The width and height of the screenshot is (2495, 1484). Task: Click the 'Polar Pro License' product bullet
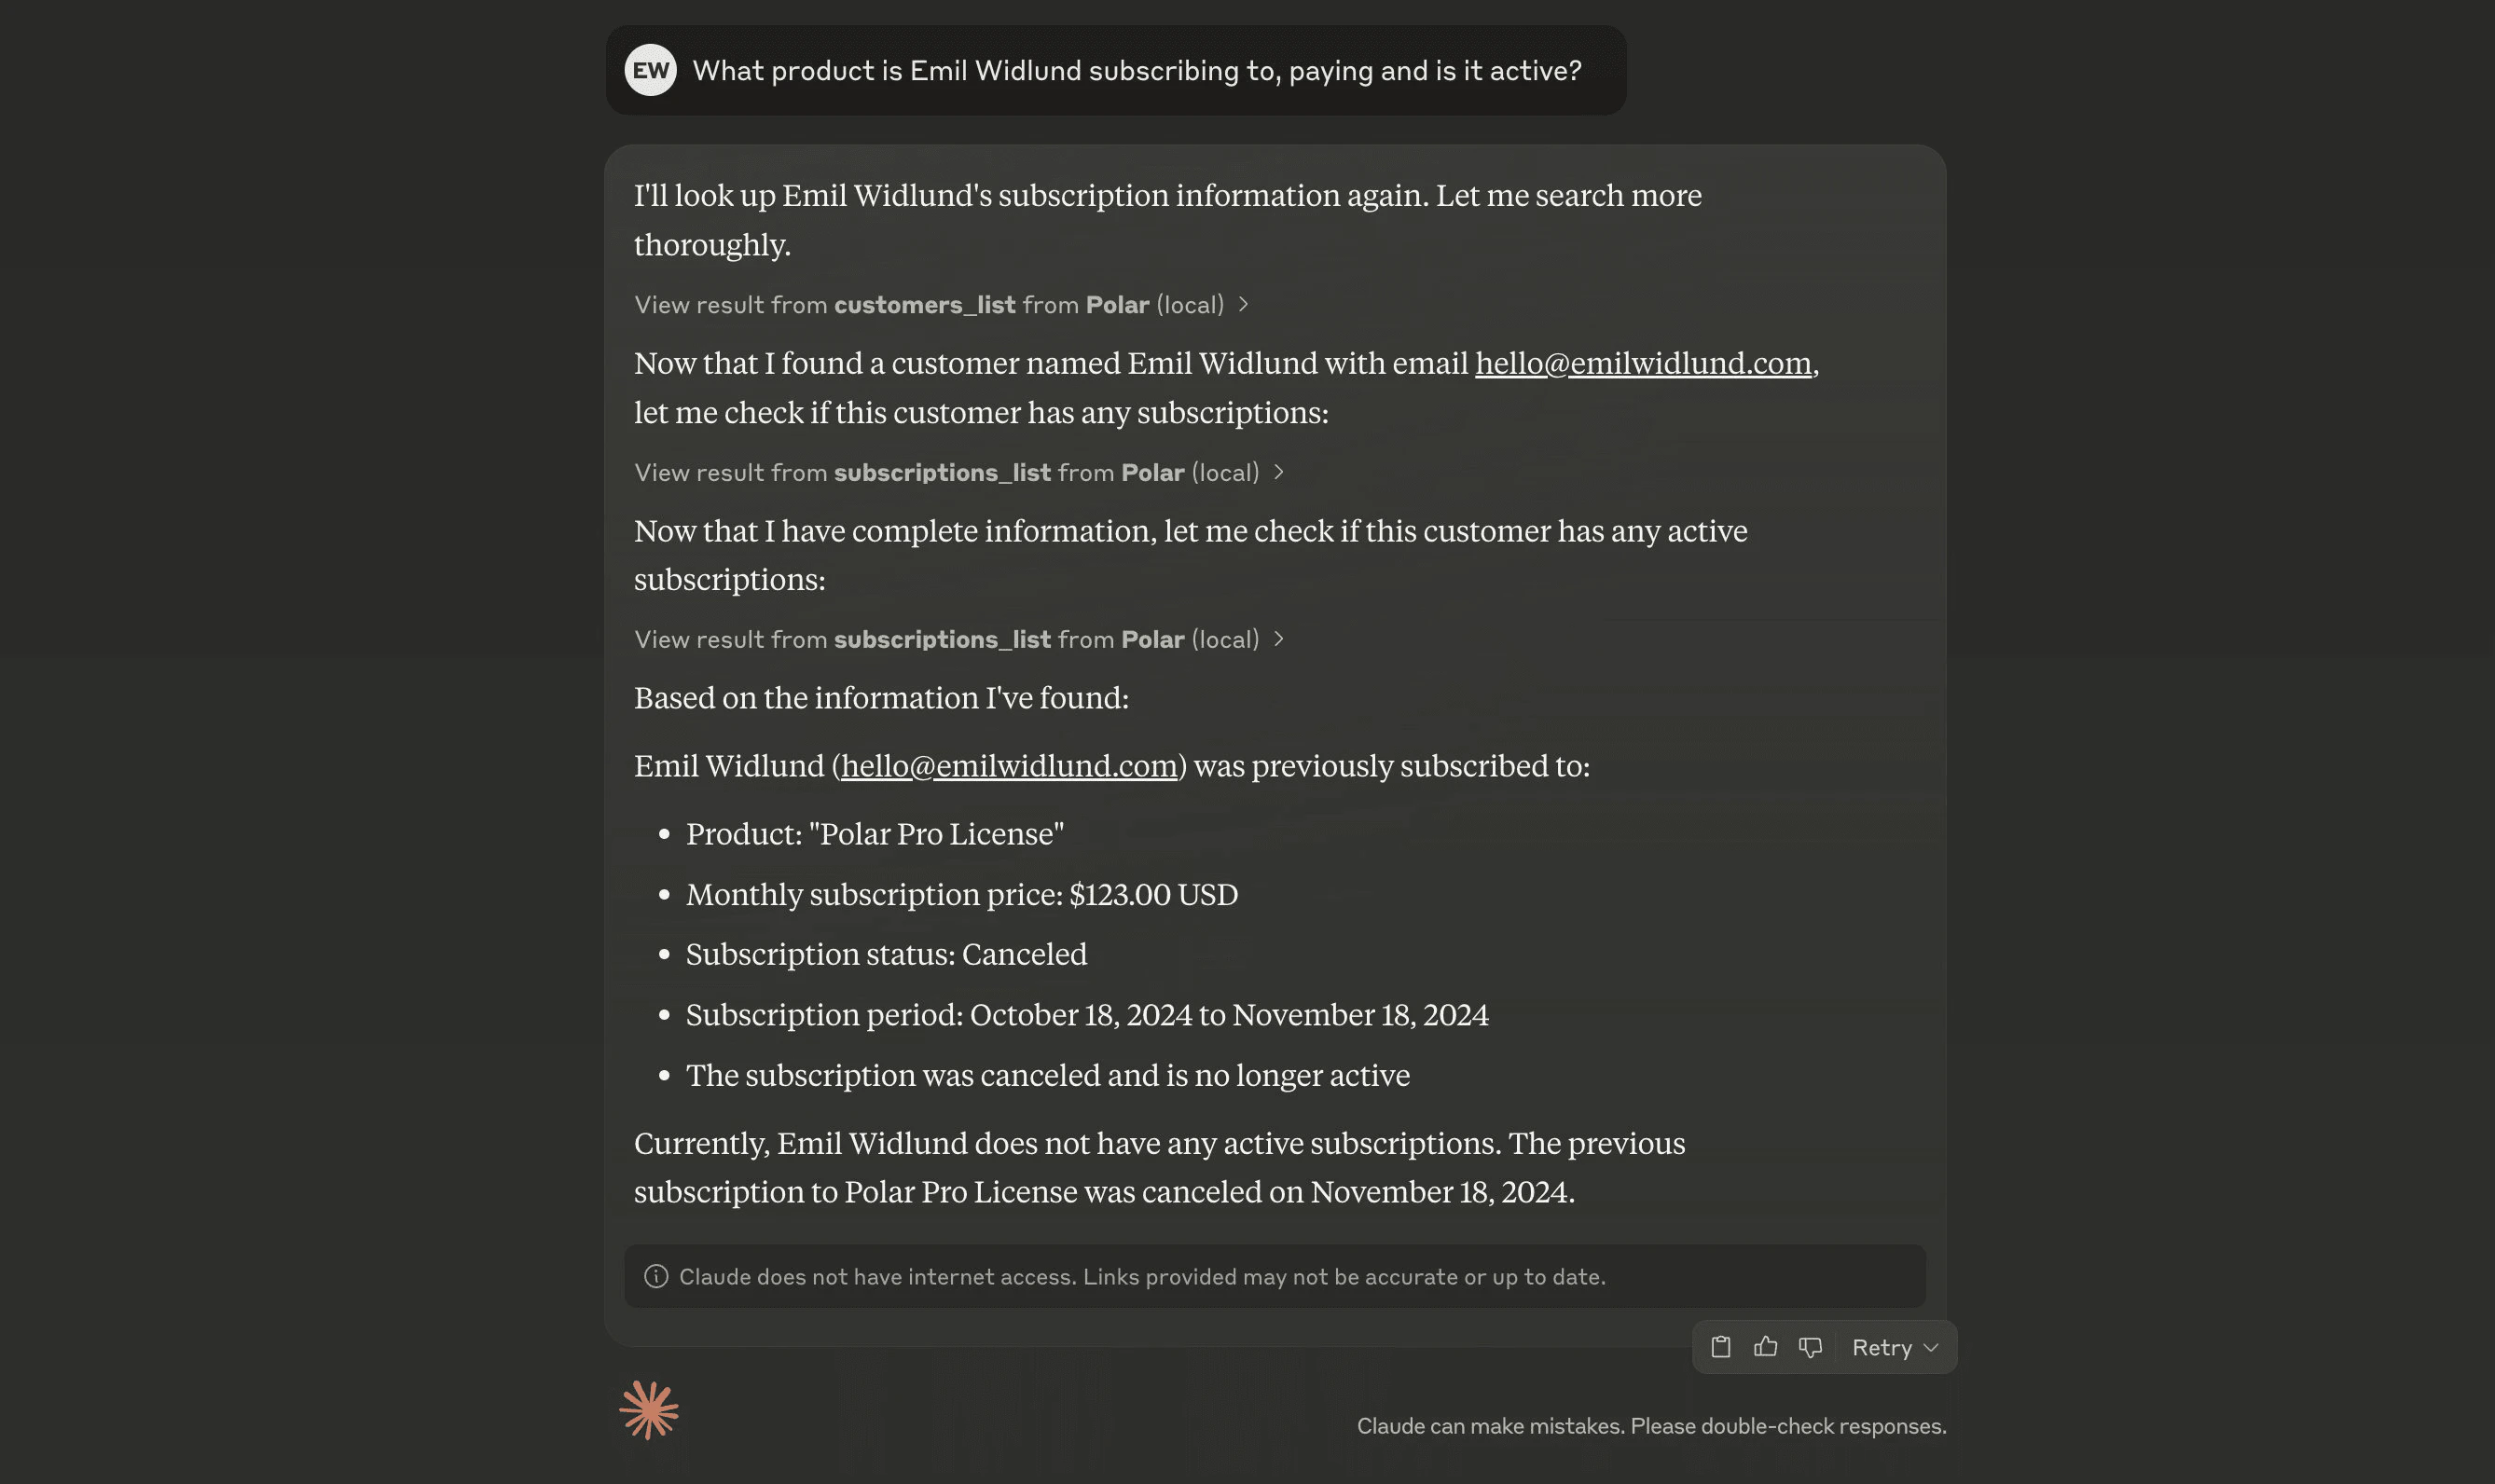pos(875,834)
